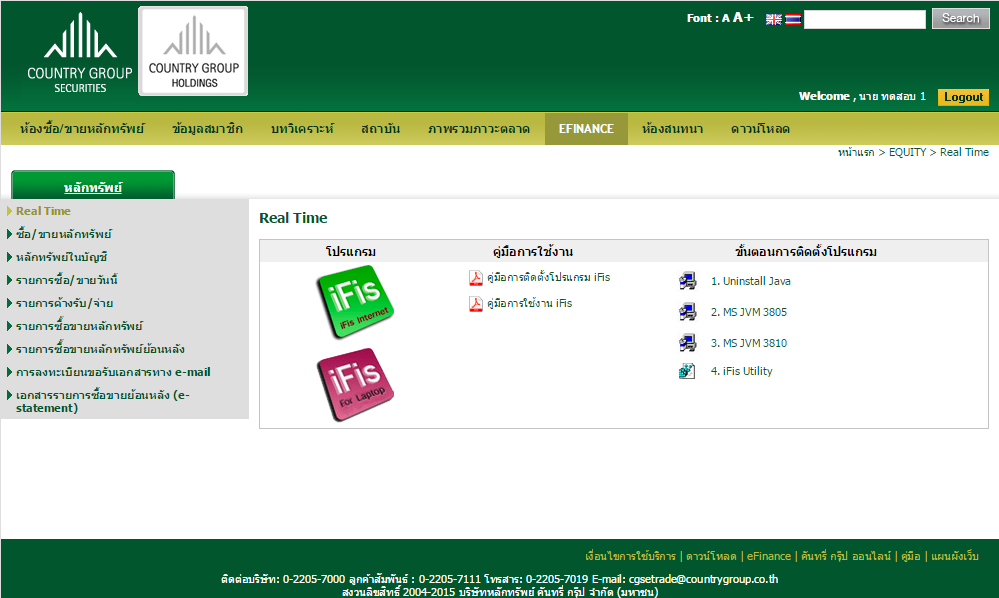
Task: Click the PDF icon for iFis installation manual
Action: (x=476, y=278)
